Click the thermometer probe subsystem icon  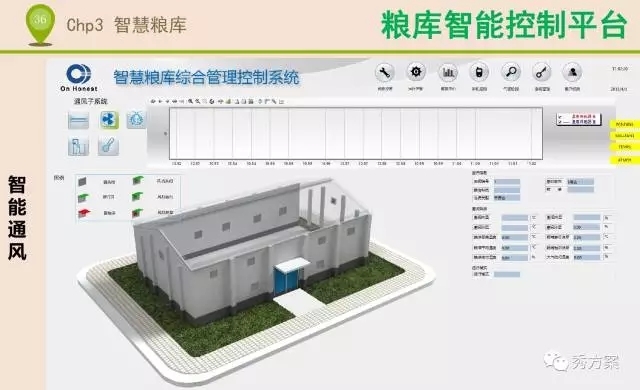(x=108, y=146)
